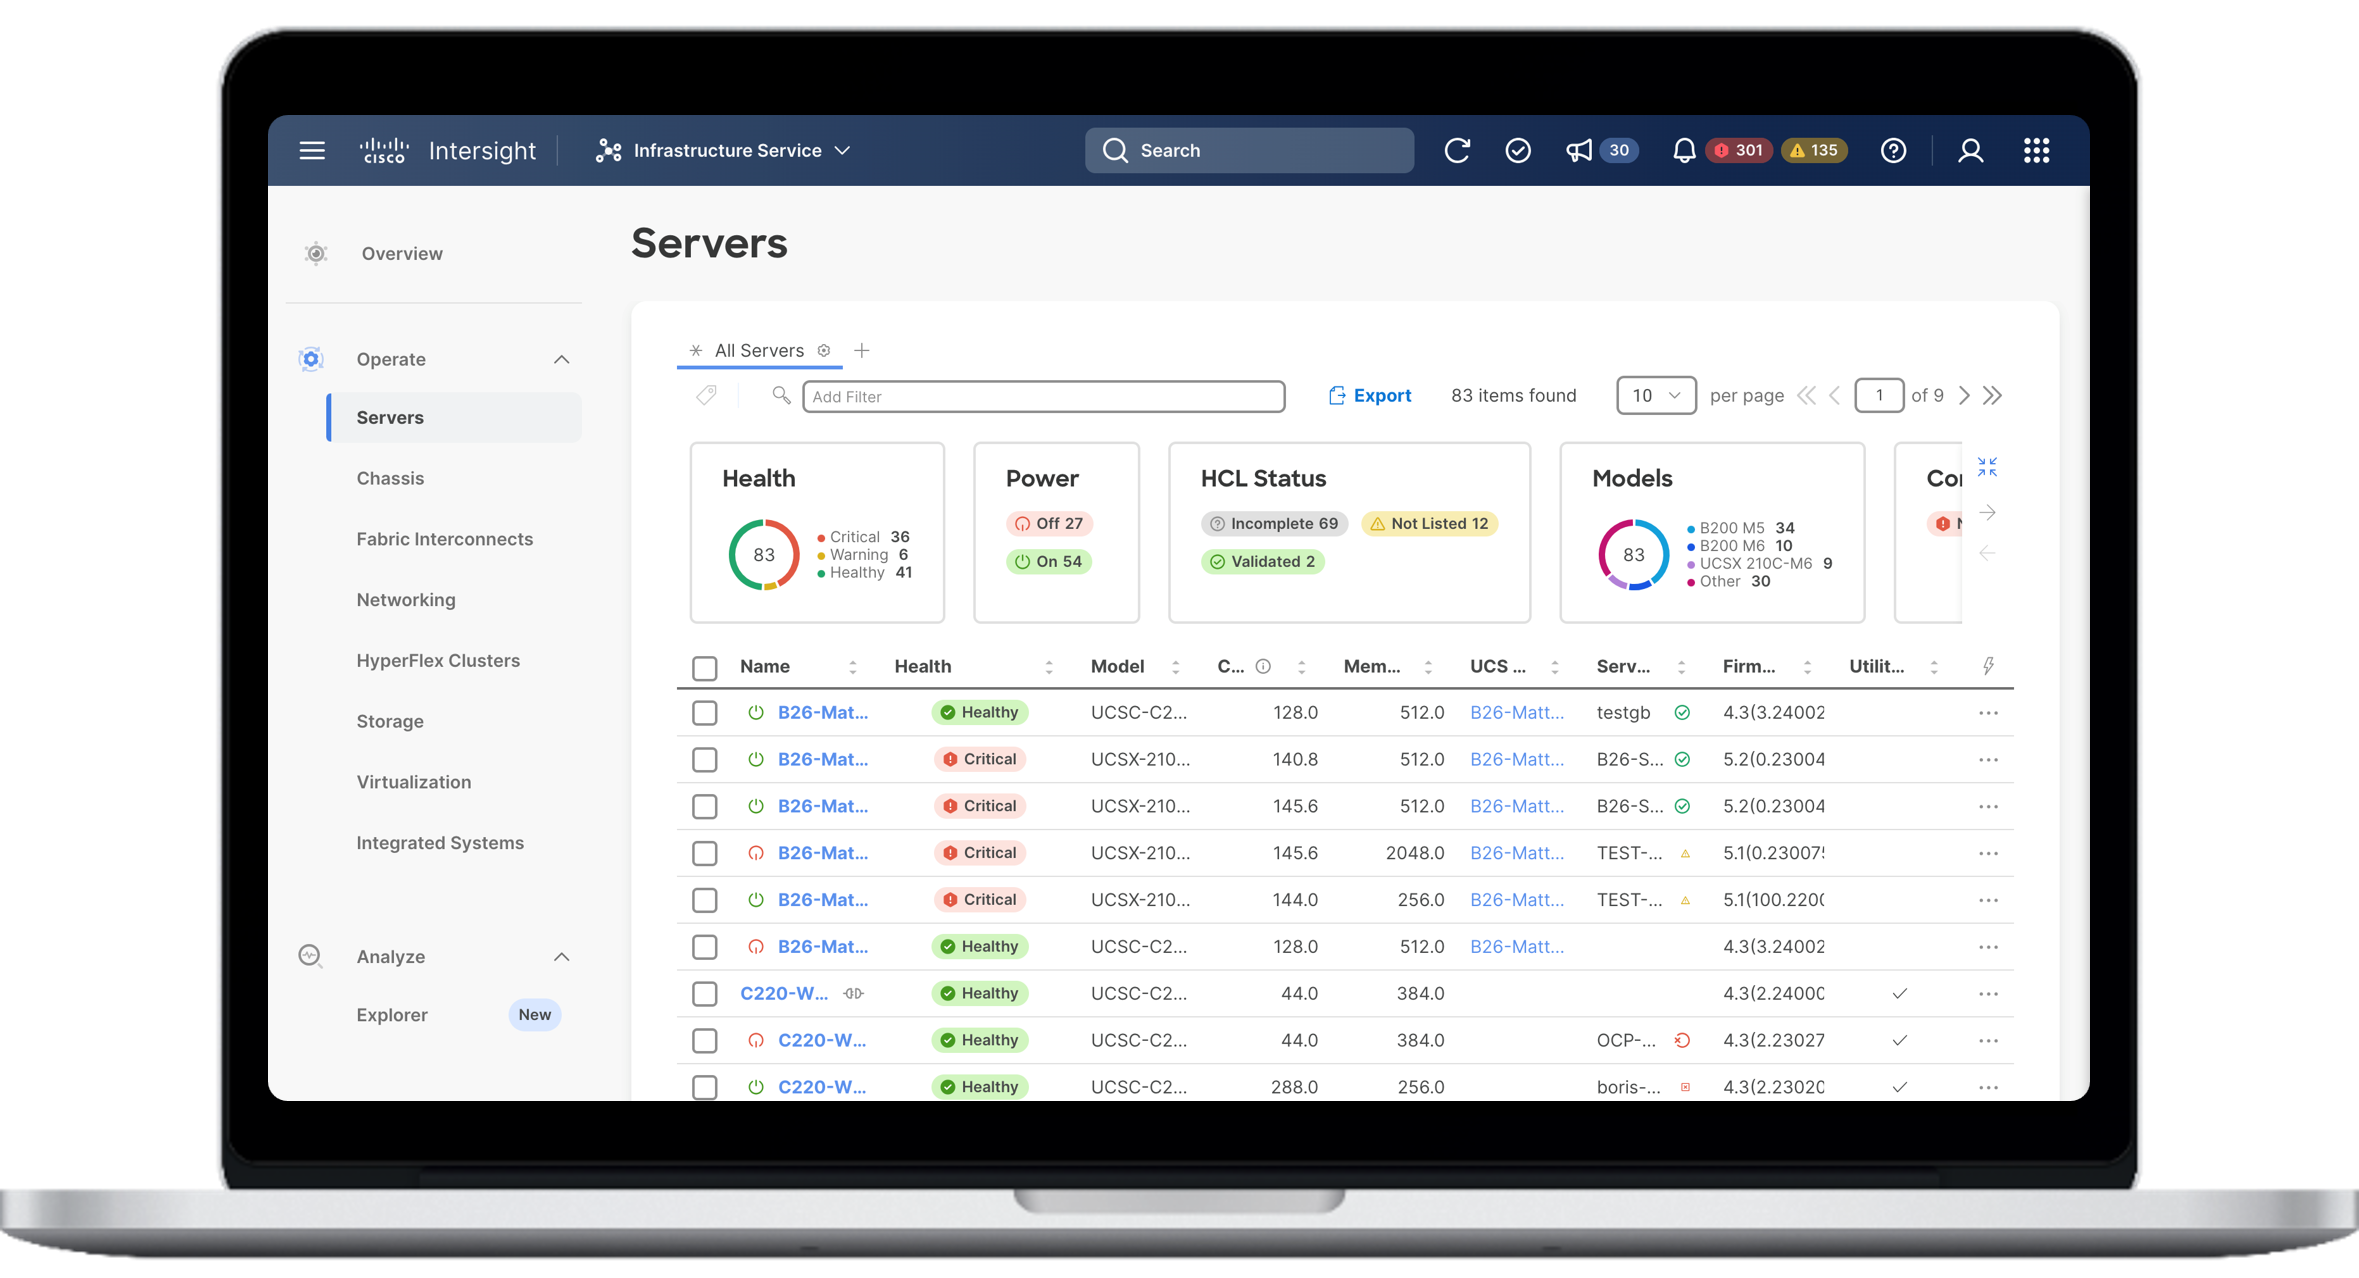
Task: Tick the checkbox for the C220-W server at 288.0
Action: point(705,1087)
